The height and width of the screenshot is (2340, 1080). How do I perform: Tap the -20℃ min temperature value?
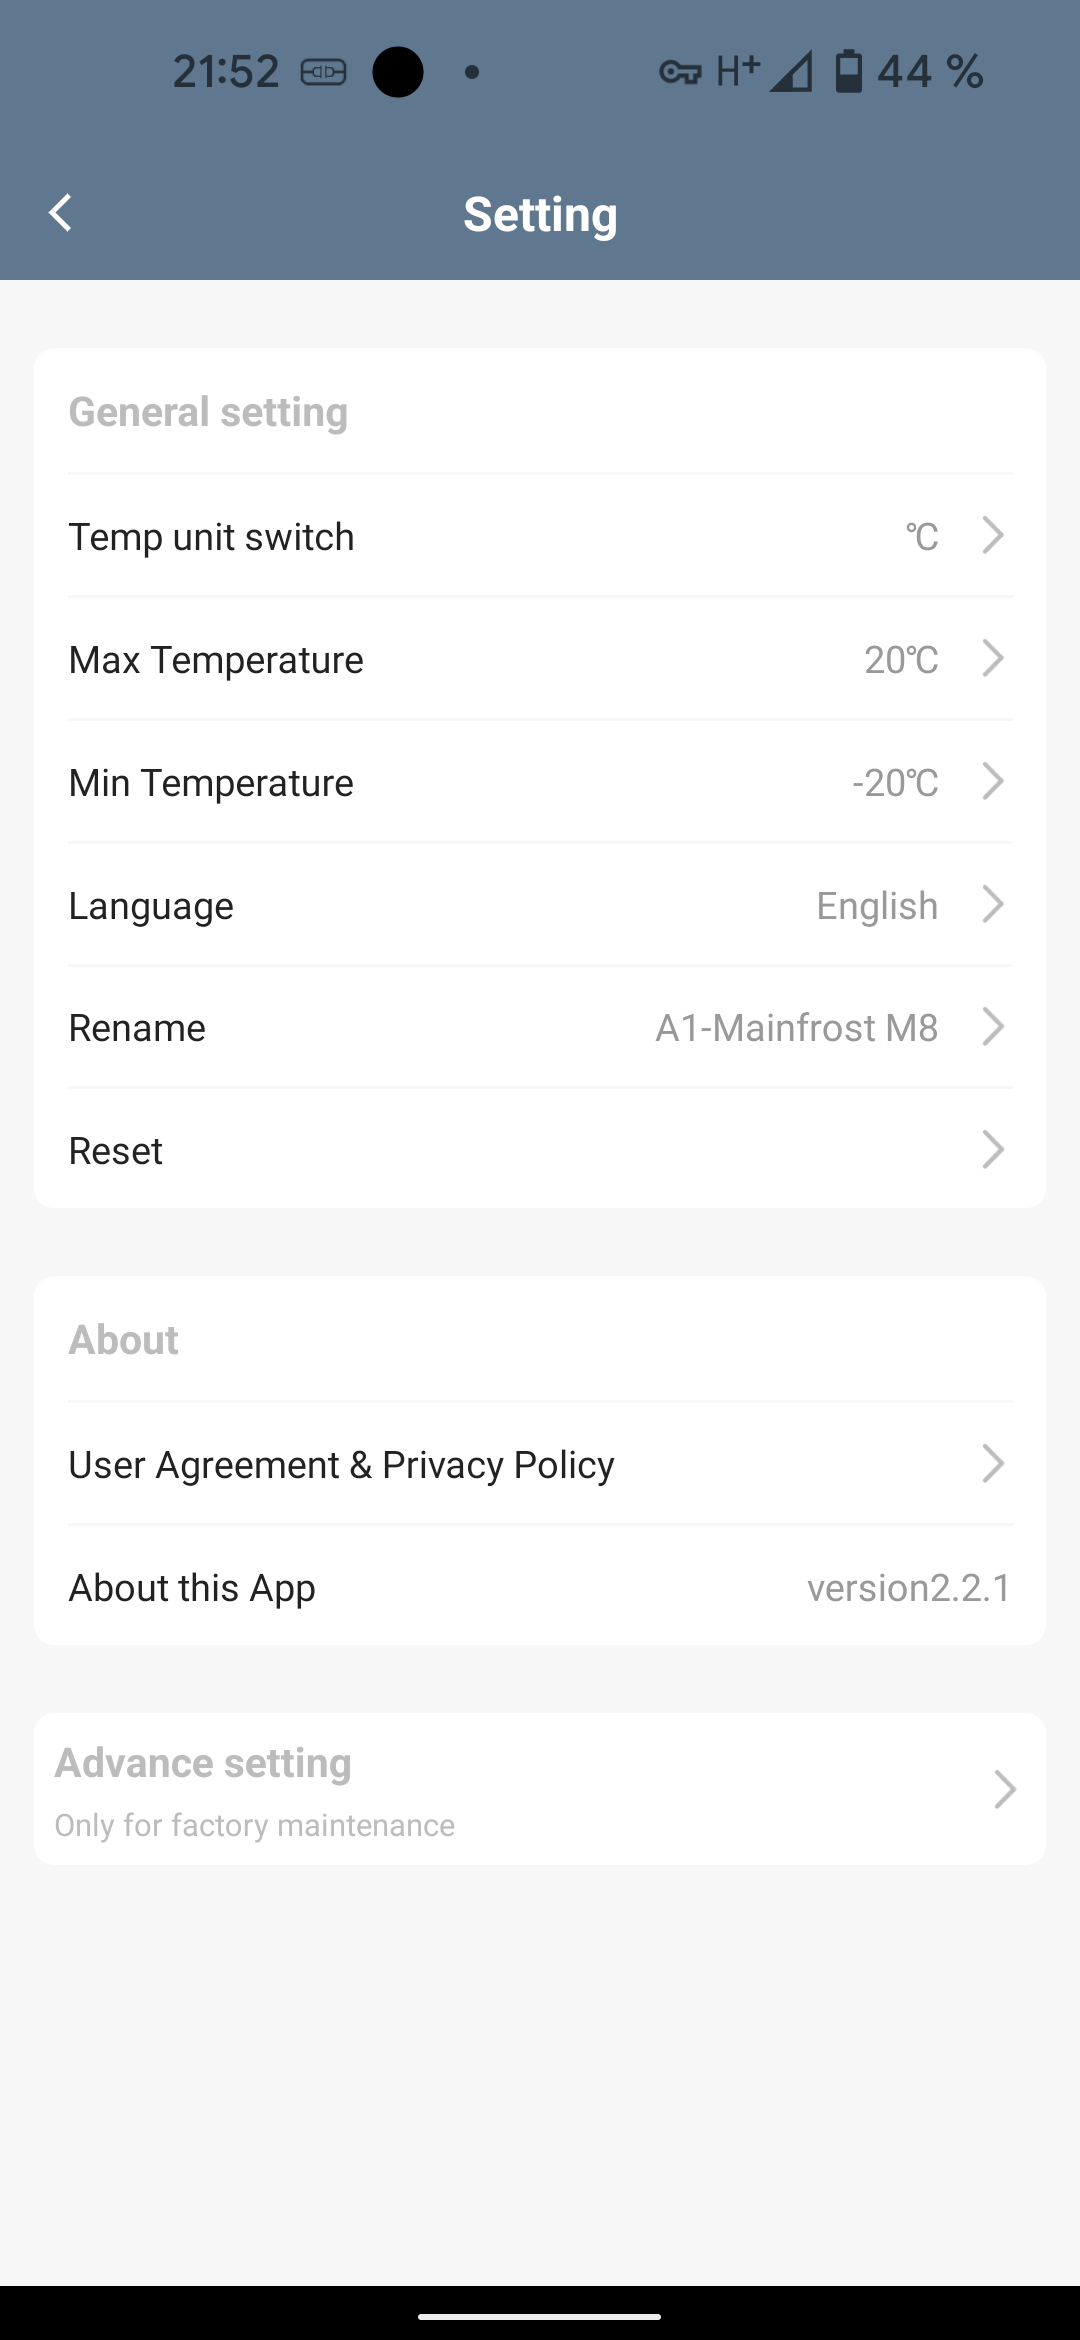click(895, 783)
